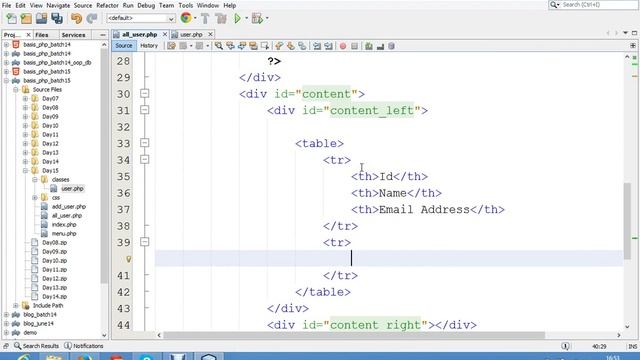The image size is (640, 360).
Task: Open the File menu
Action: click(6, 5)
